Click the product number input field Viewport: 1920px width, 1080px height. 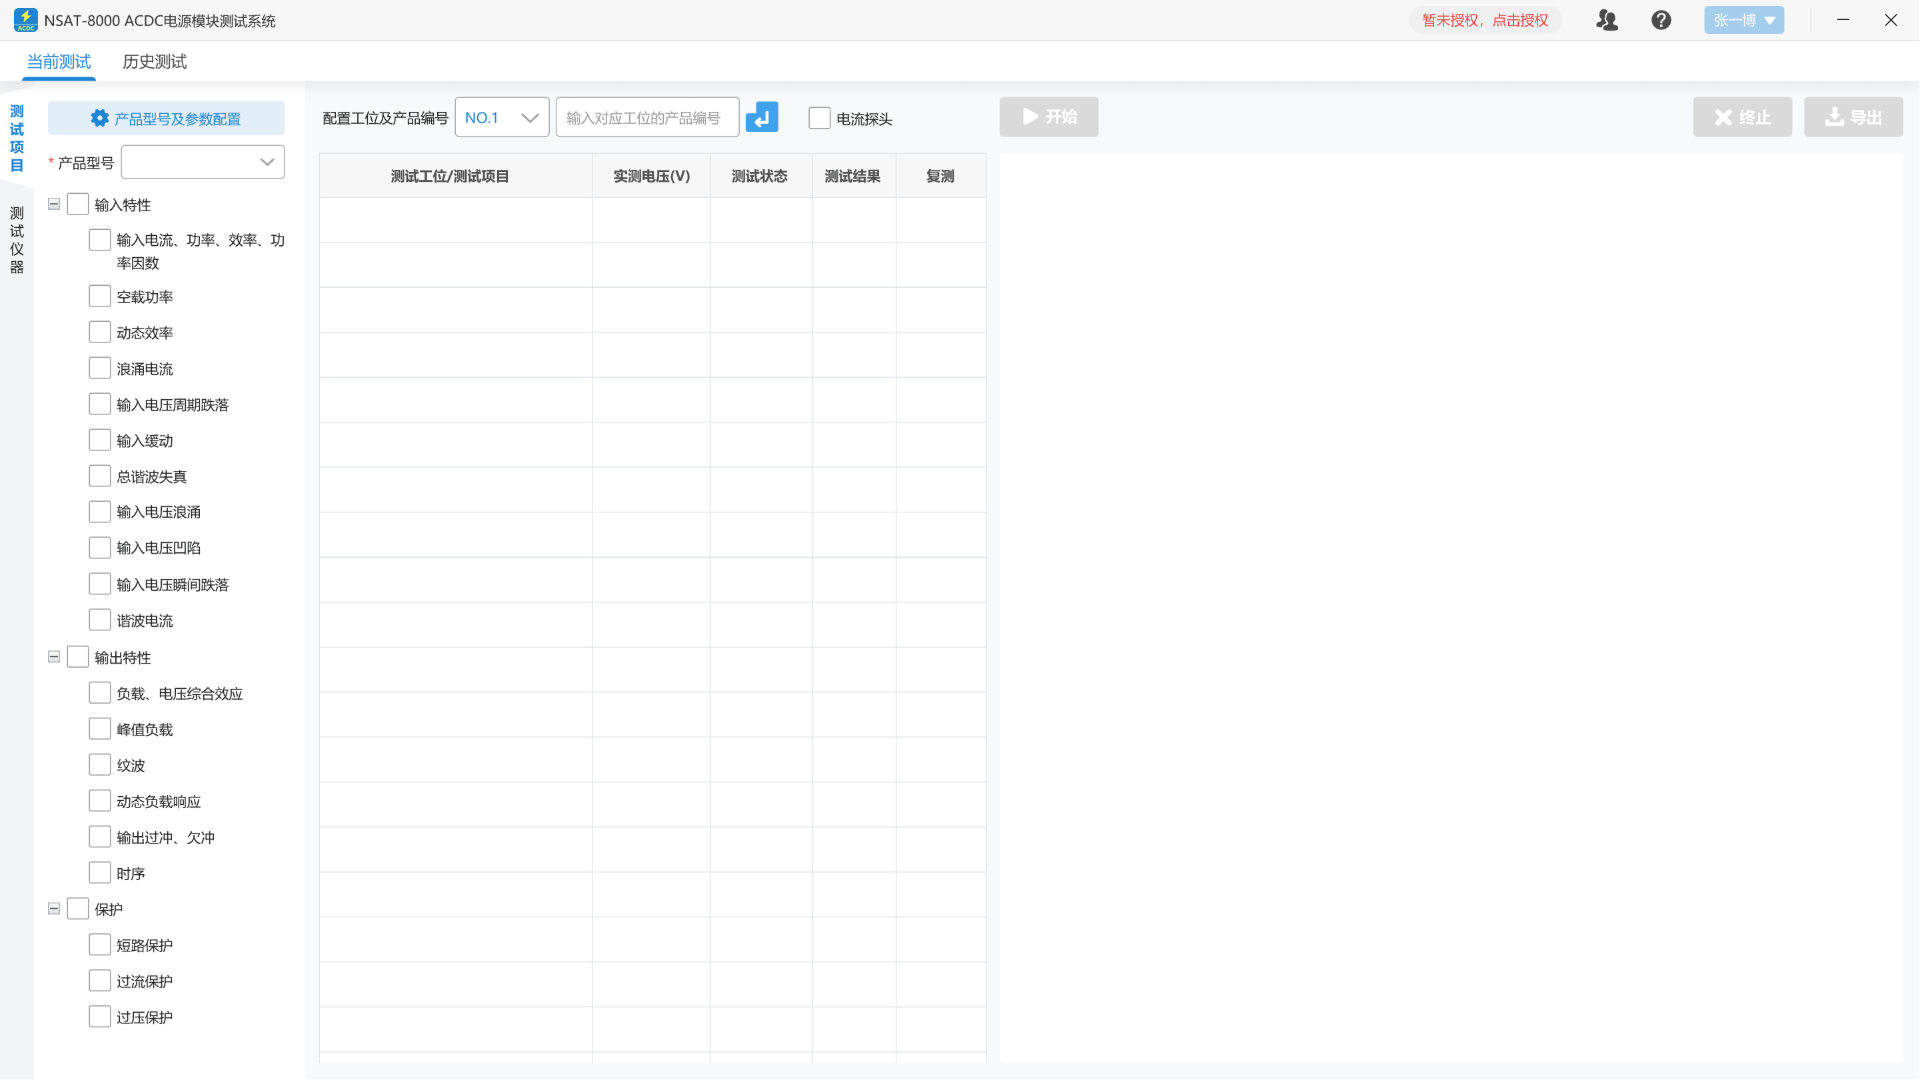[x=646, y=117]
